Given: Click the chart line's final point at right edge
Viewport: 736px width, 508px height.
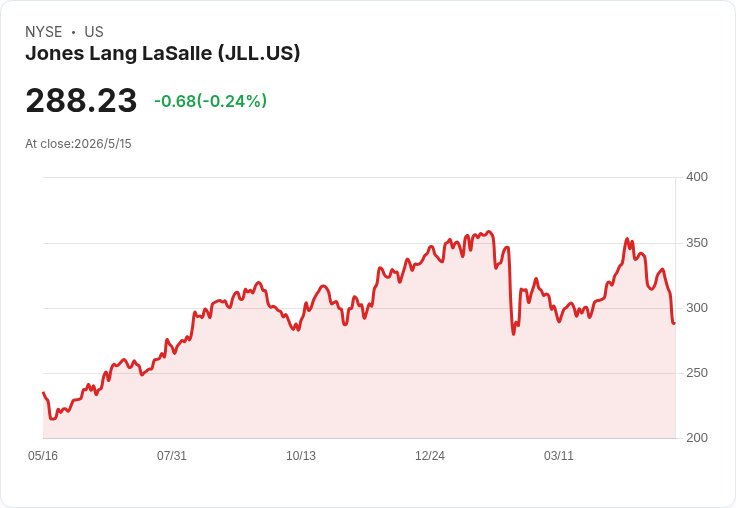Looking at the screenshot, I should pos(674,323).
